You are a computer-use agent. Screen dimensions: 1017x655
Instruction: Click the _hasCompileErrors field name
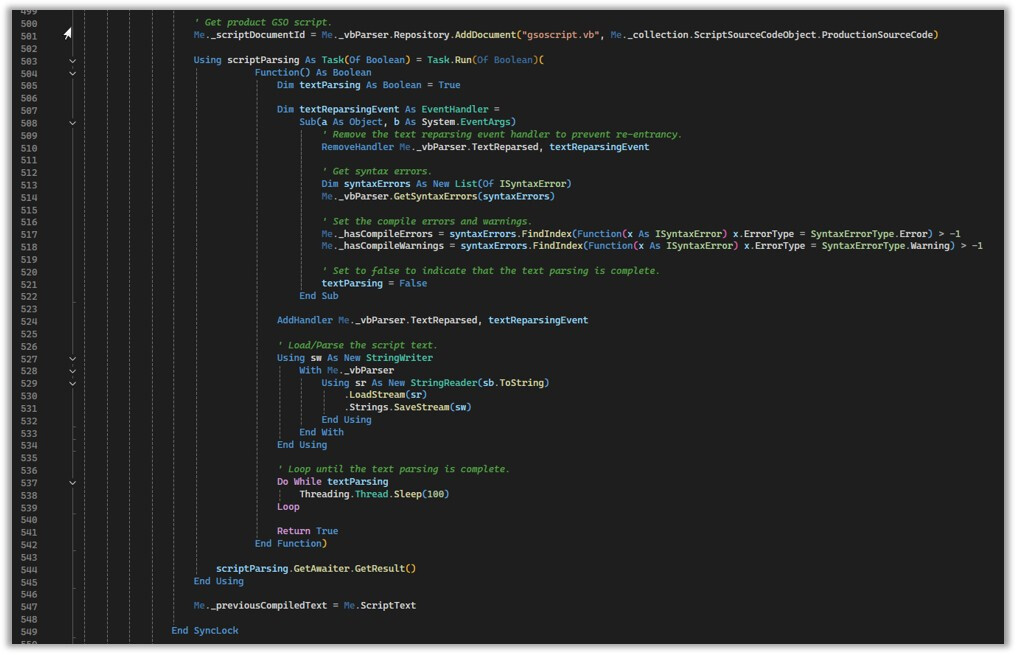click(385, 234)
